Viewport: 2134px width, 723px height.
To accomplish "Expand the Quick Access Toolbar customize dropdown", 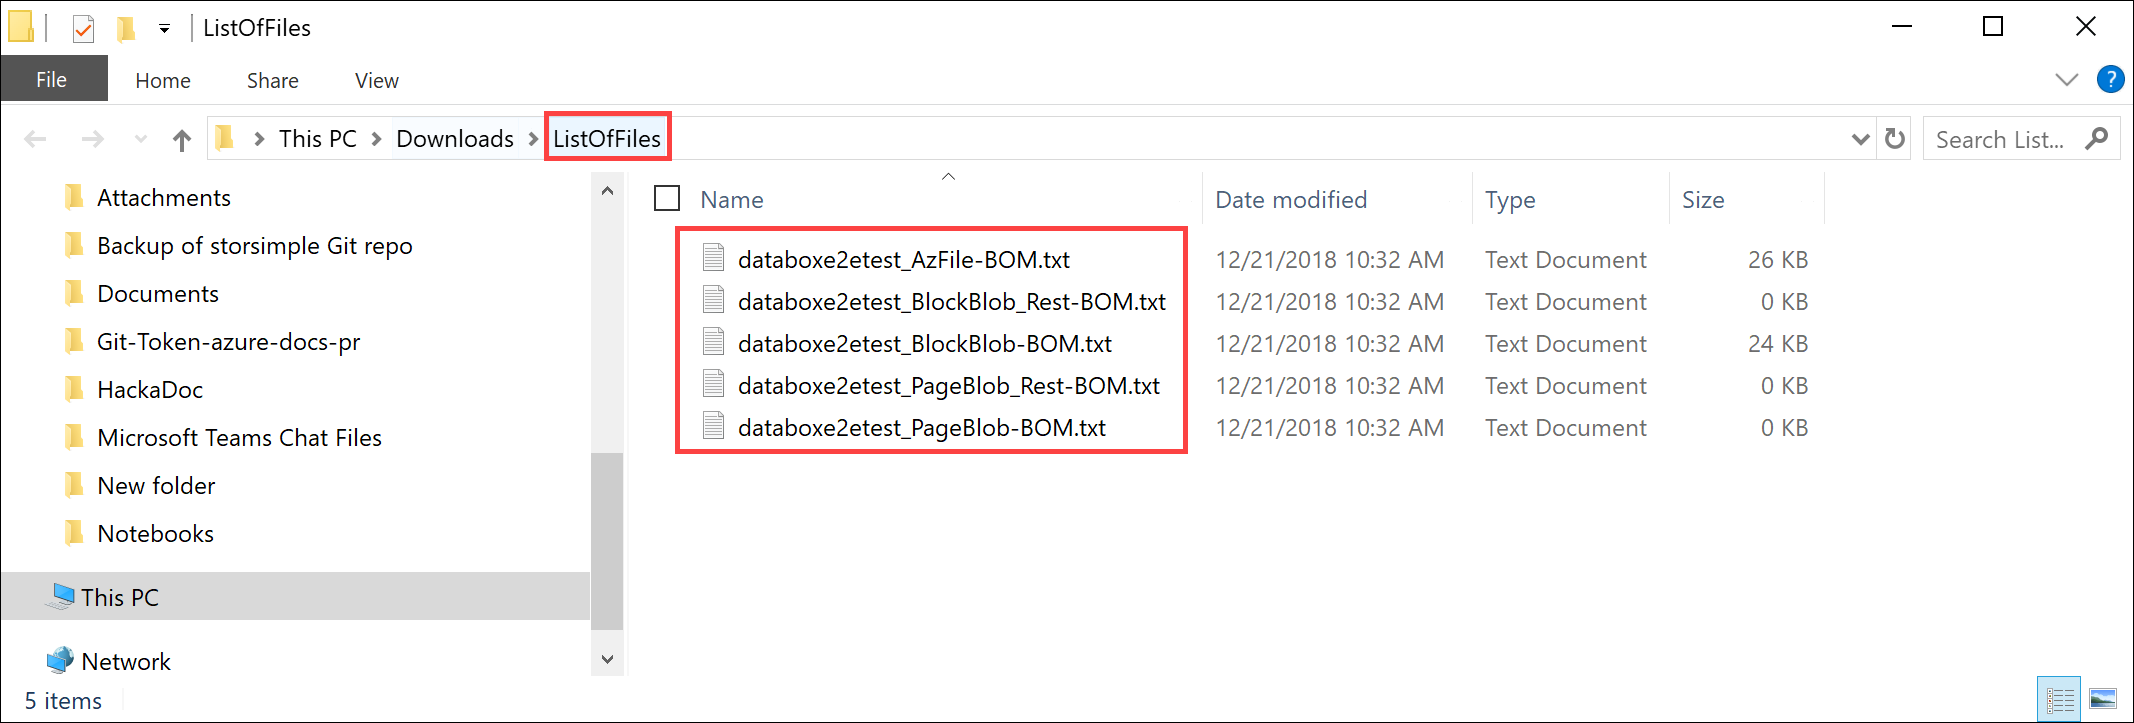I will pos(163,30).
